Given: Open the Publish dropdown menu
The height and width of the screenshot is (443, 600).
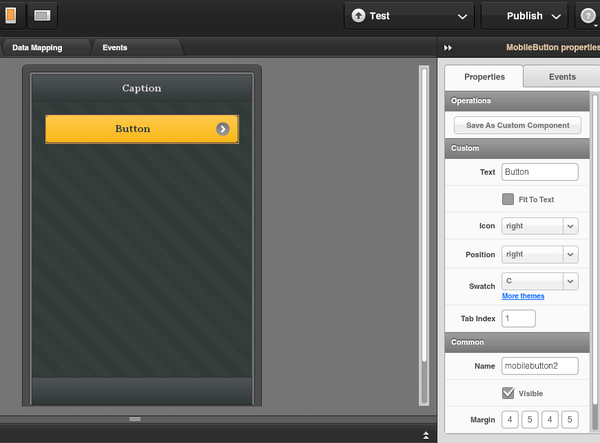Looking at the screenshot, I should click(524, 16).
